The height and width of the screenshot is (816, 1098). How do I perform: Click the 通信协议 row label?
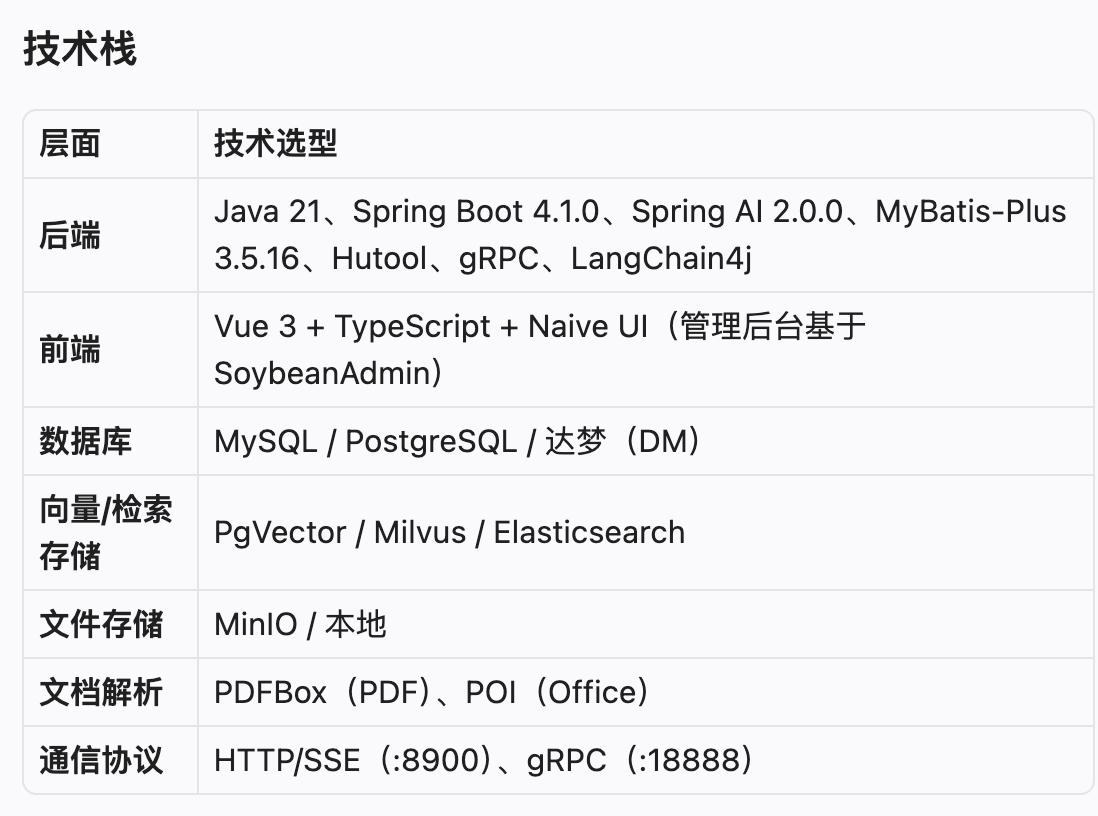tap(101, 760)
